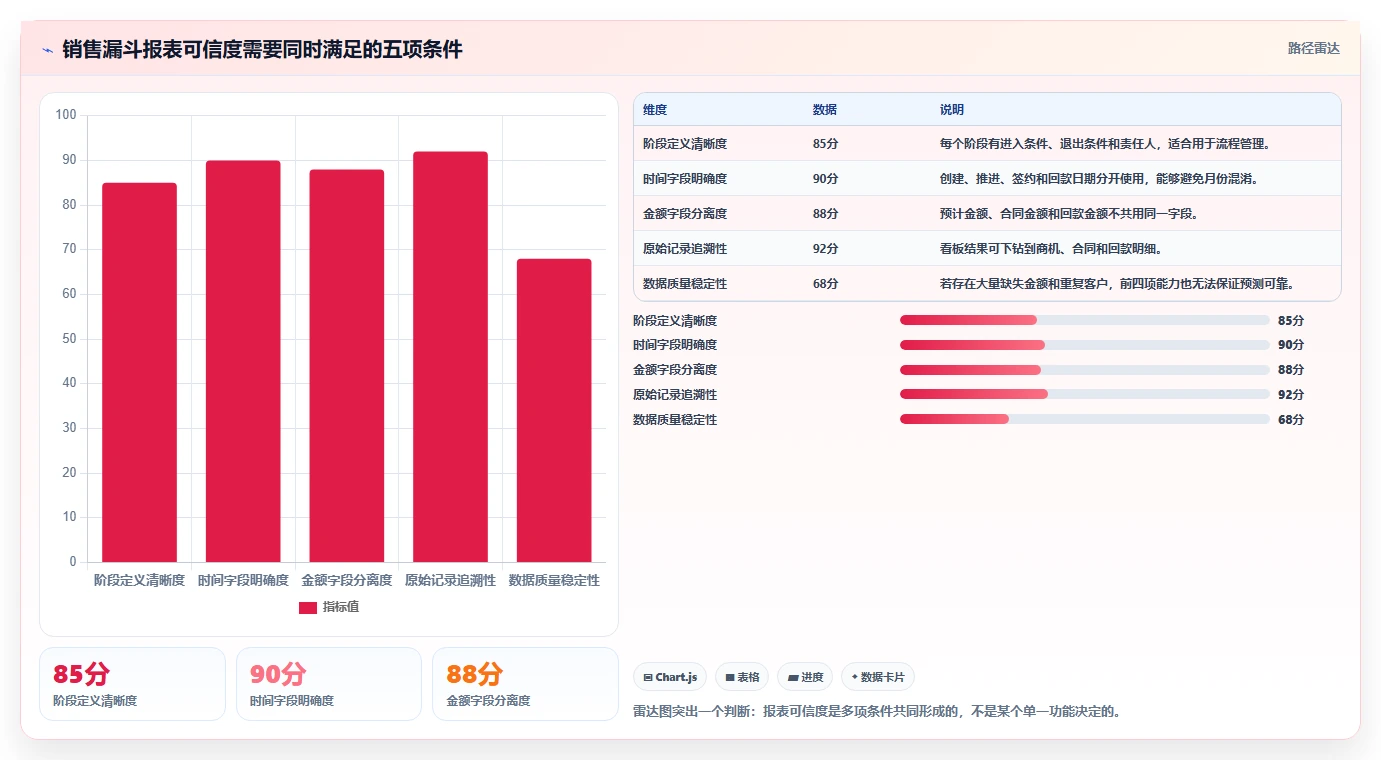Viewport: 1381px width, 760px height.
Task: Select the 数据卡片 tag chip
Action: click(x=878, y=677)
